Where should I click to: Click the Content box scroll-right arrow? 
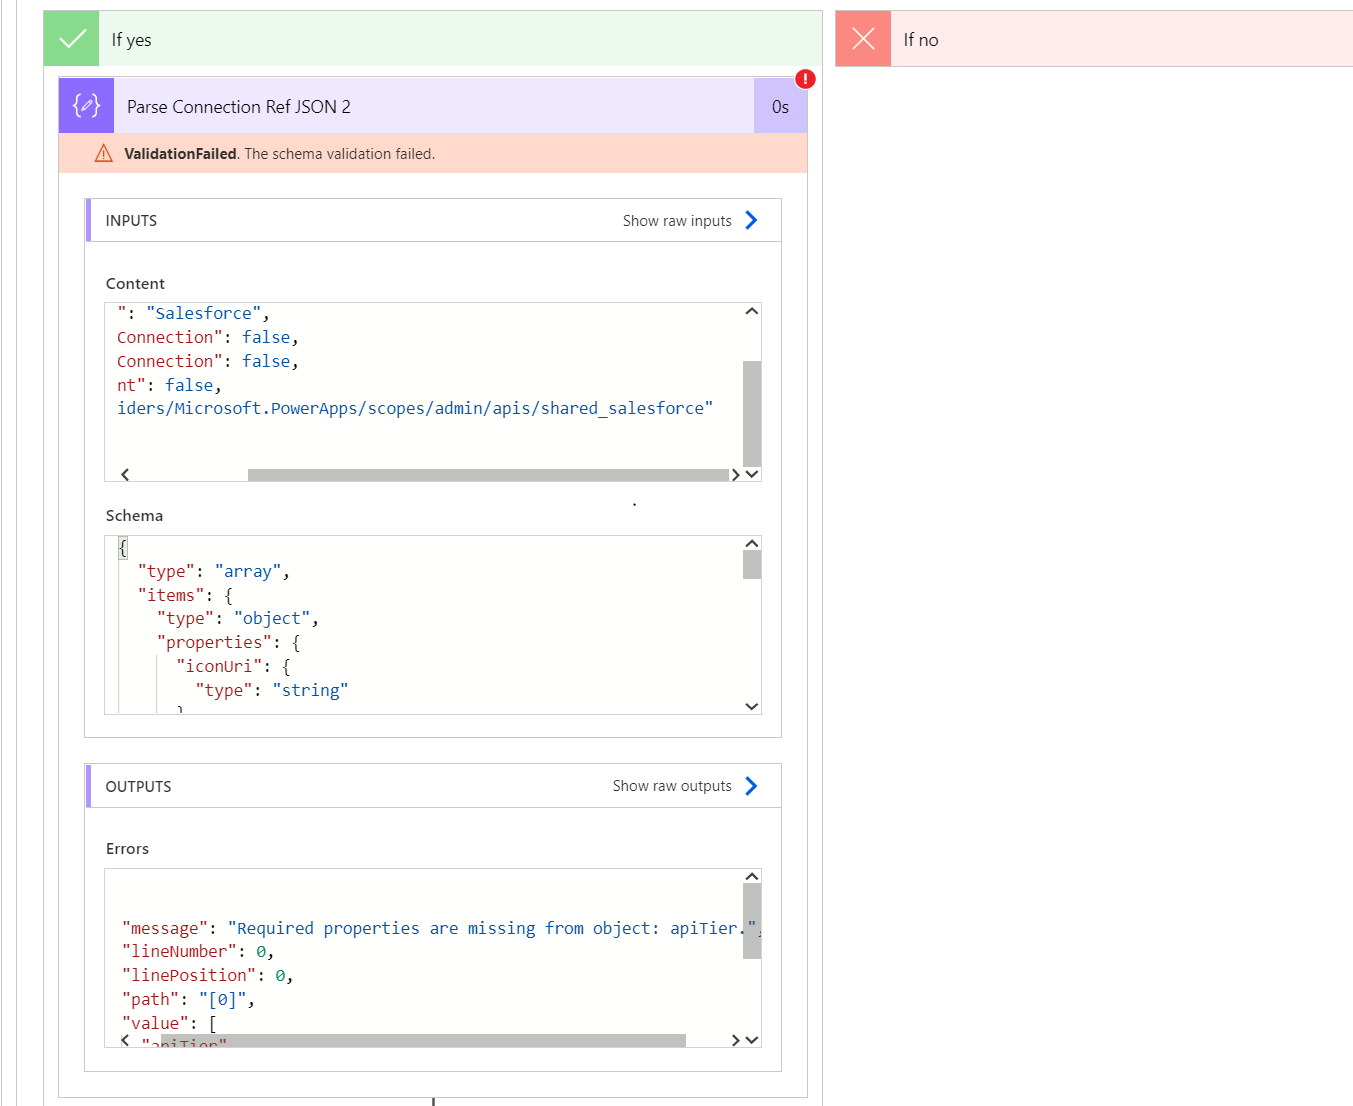pyautogui.click(x=735, y=474)
